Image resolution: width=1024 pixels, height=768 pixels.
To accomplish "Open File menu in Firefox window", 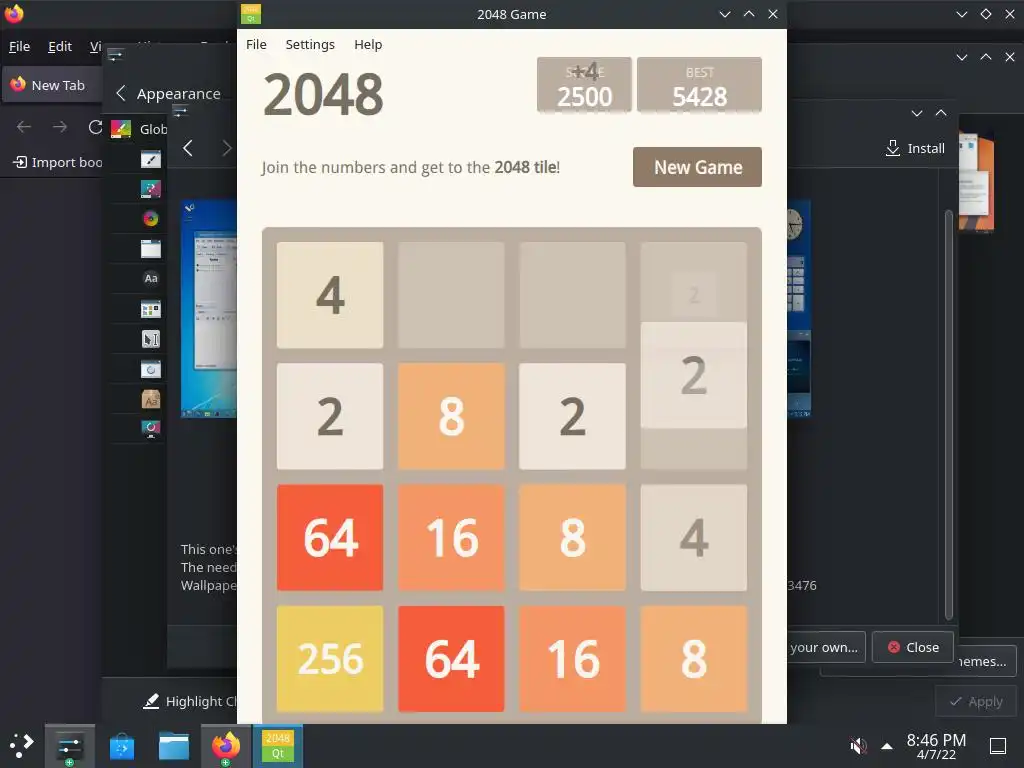I will pos(19,46).
